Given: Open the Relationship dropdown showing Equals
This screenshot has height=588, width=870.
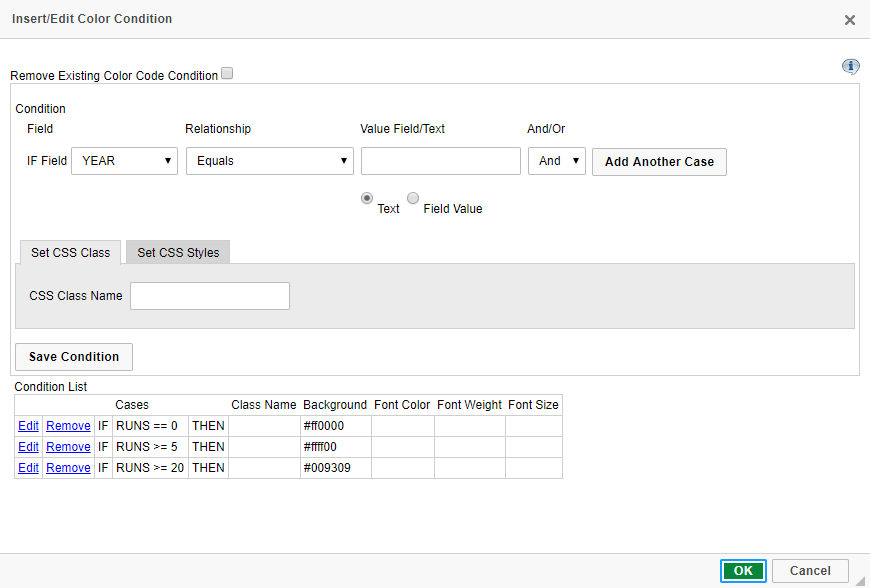Looking at the screenshot, I should pos(269,160).
